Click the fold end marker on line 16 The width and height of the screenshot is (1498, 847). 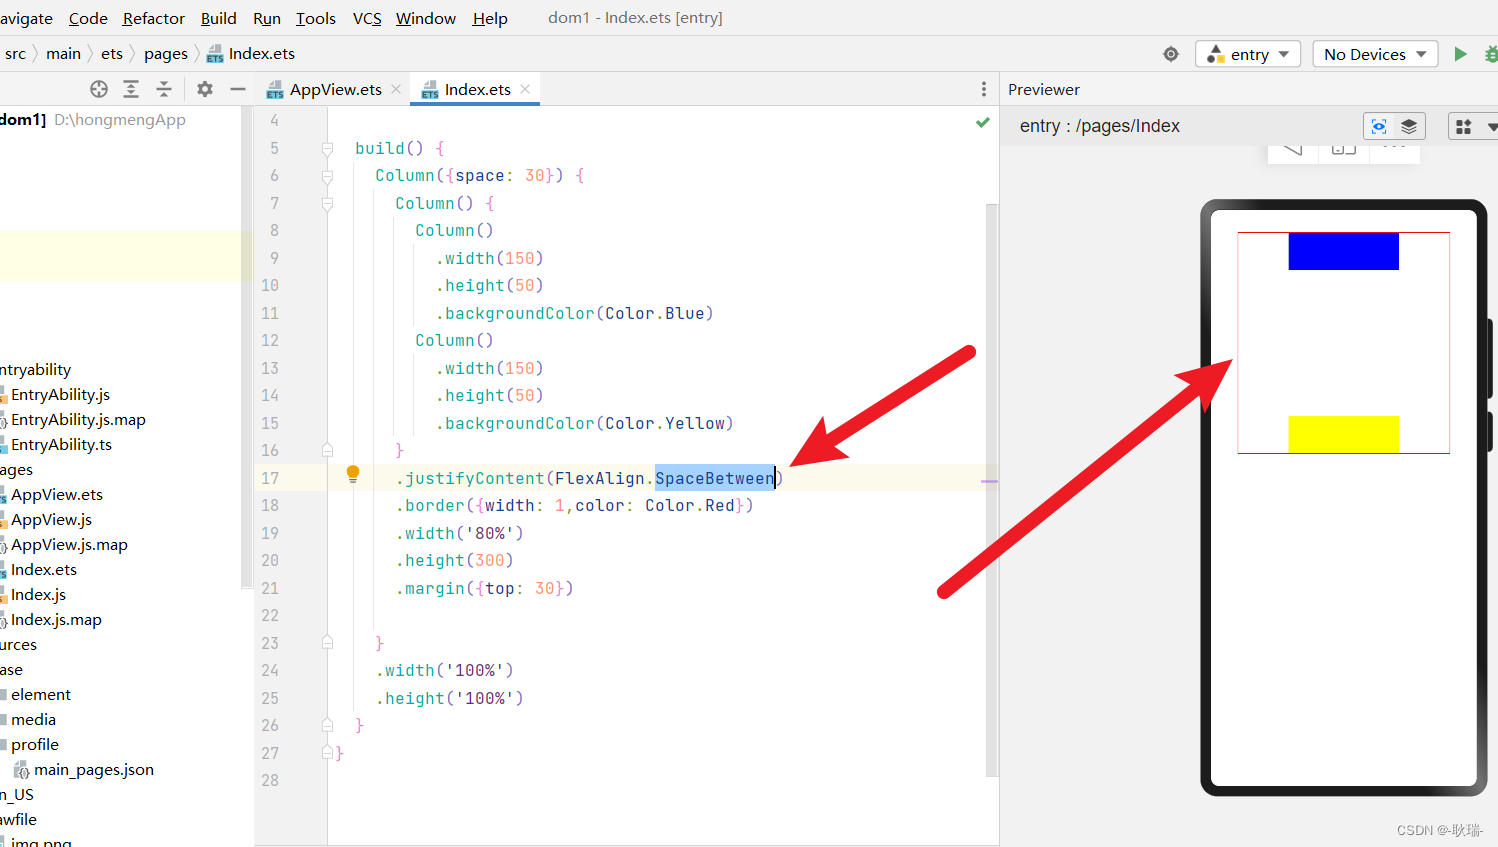pyautogui.click(x=327, y=450)
